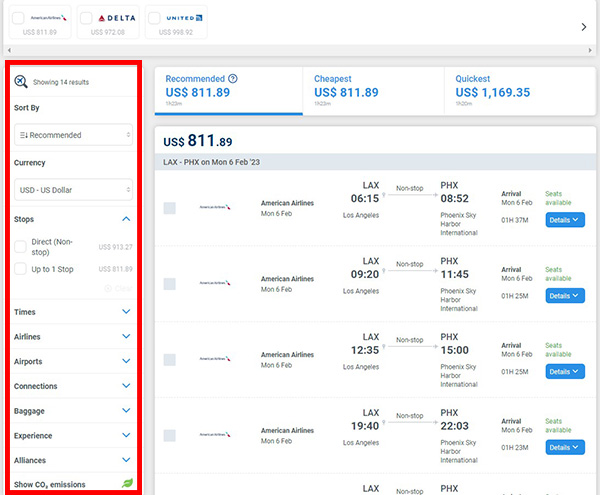Click the LAX - PHX on Mon 6 Feb '23 header
600x495 pixels.
coord(211,162)
